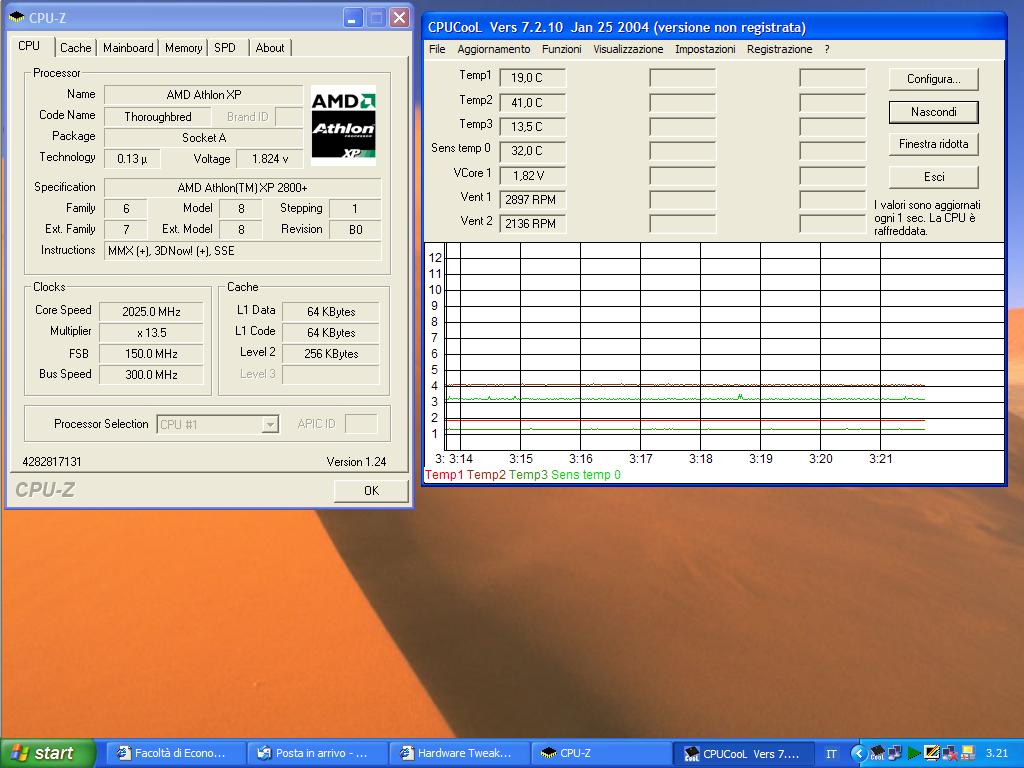1024x768 pixels.
Task: Click the Code Name field Thoroughbred
Action: (x=157, y=117)
